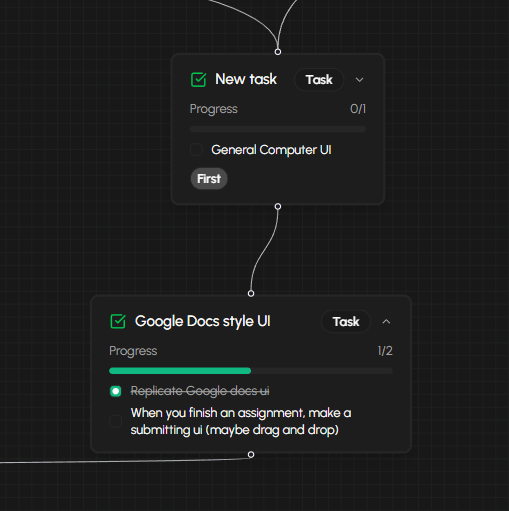Check the submitting ui assignment checkbox
Viewport: 509px width, 511px height.
coord(116,421)
